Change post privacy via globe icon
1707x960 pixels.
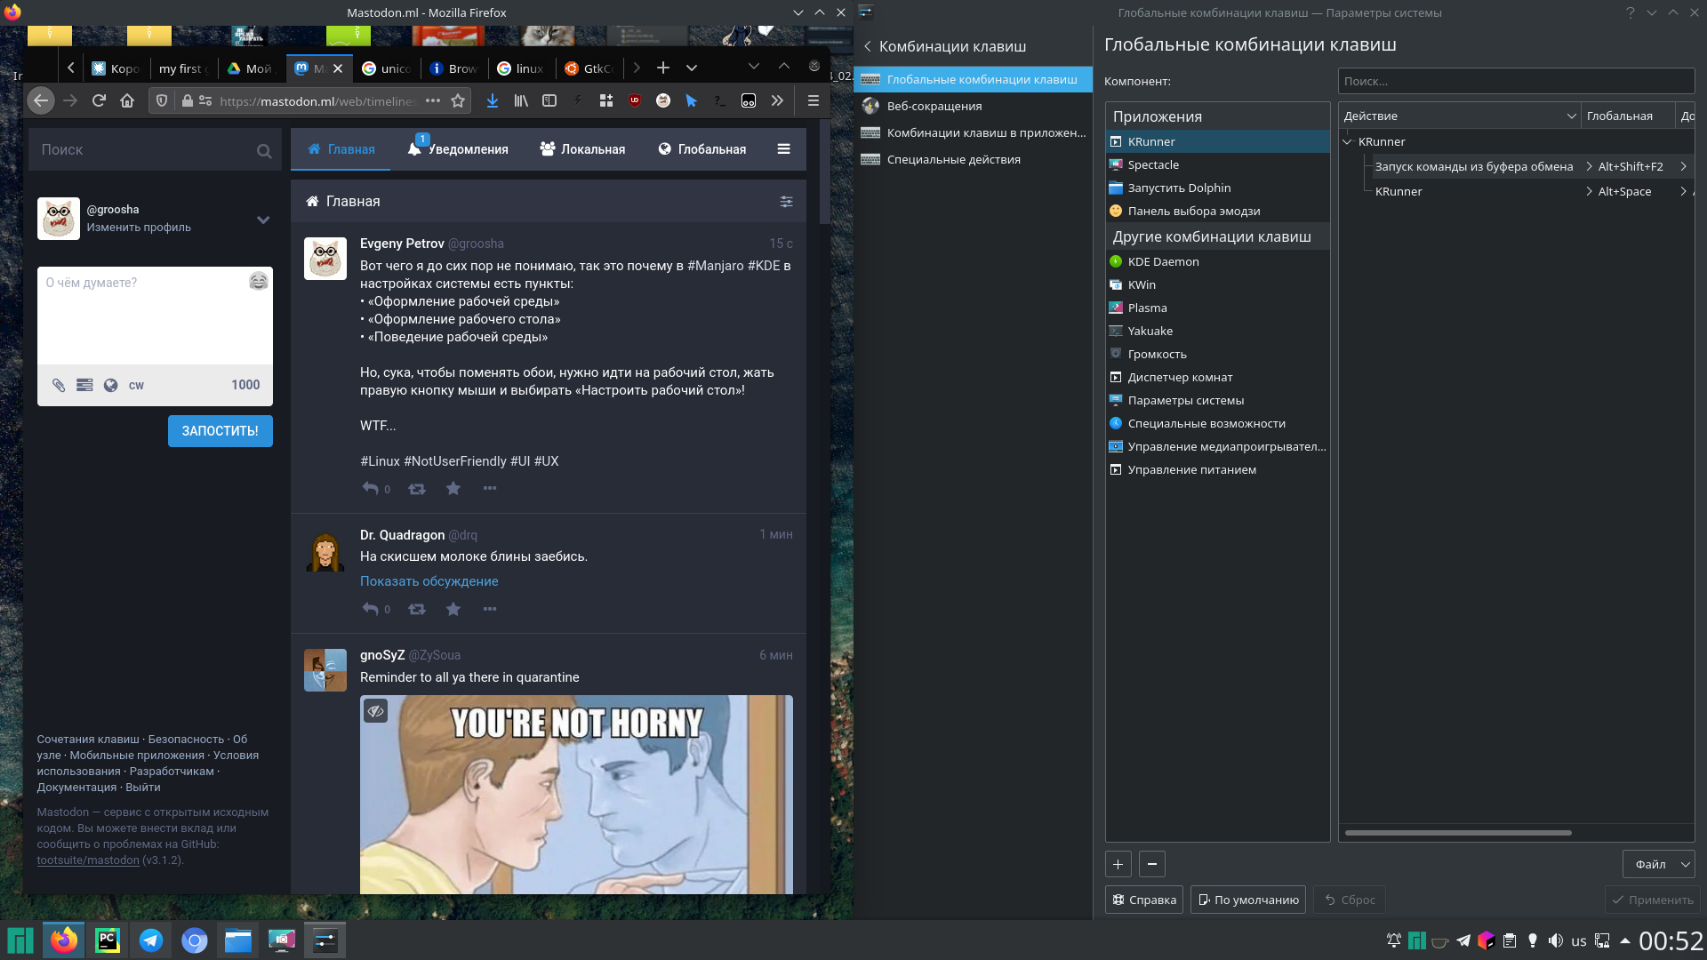click(x=111, y=385)
